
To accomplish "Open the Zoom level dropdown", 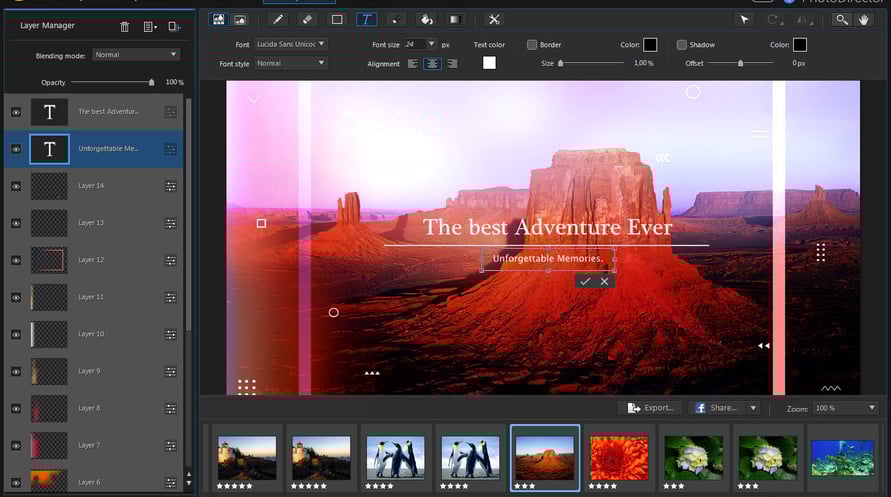I will click(846, 408).
